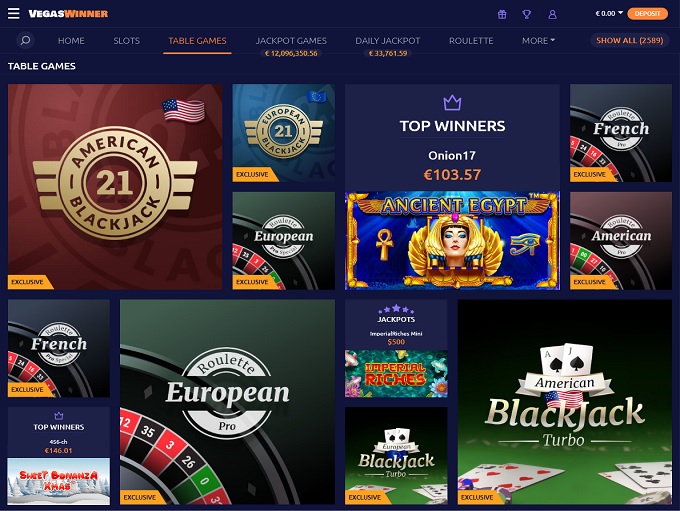Expand the More menu
This screenshot has height=511, width=680.
pos(538,40)
